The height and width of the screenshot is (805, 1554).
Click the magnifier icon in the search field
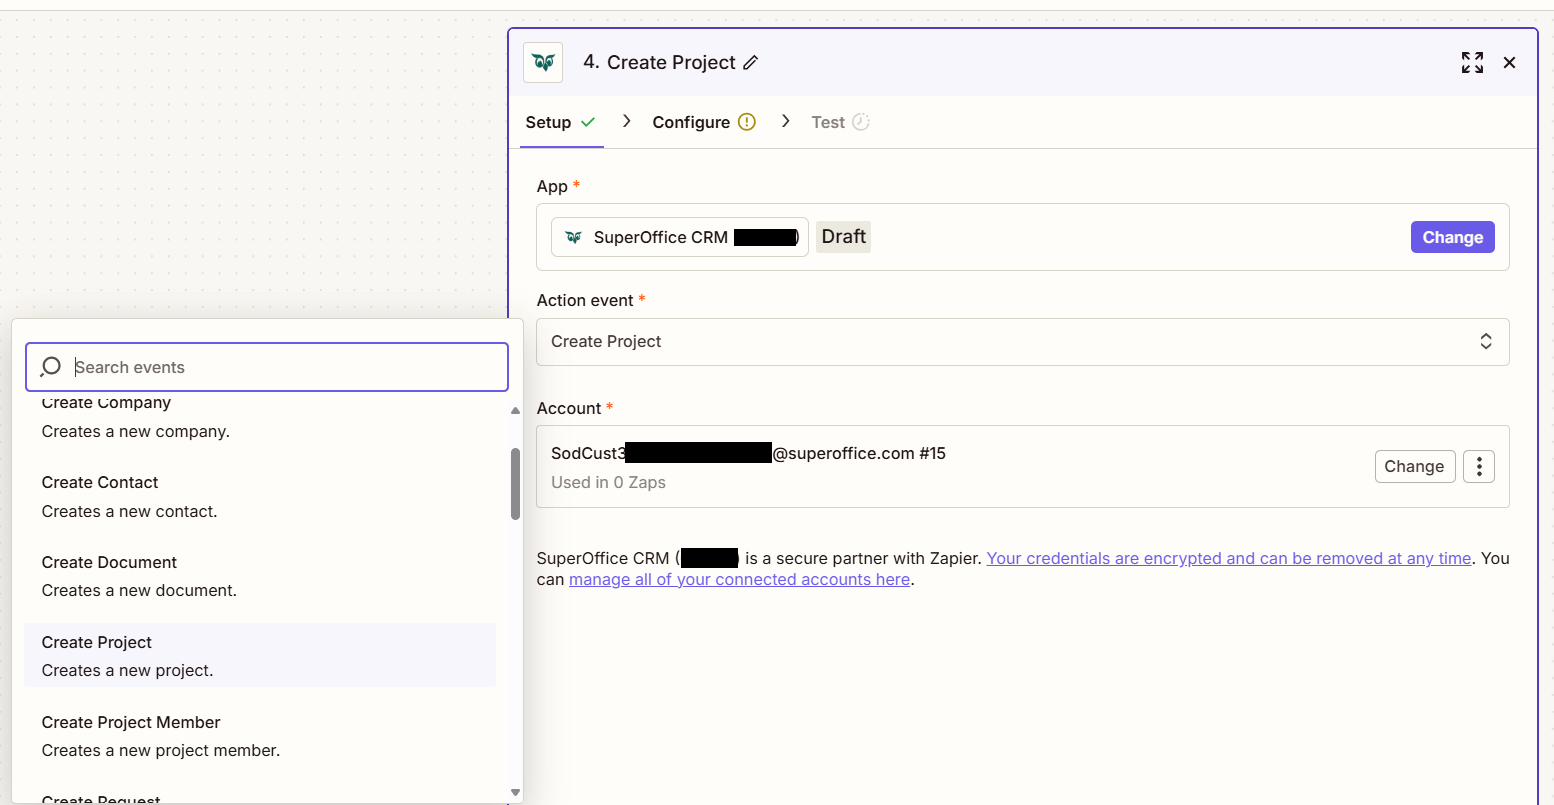[50, 367]
